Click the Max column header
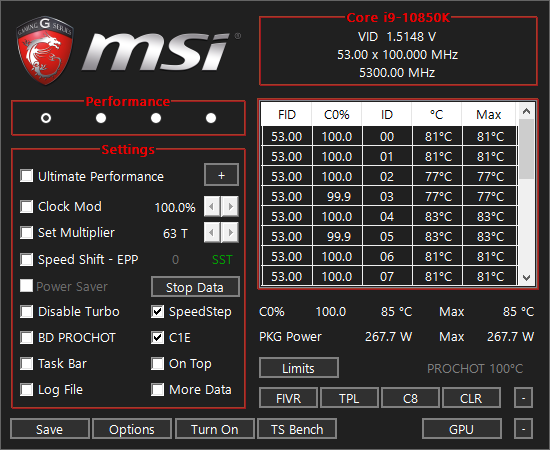This screenshot has width=550, height=450. [489, 114]
